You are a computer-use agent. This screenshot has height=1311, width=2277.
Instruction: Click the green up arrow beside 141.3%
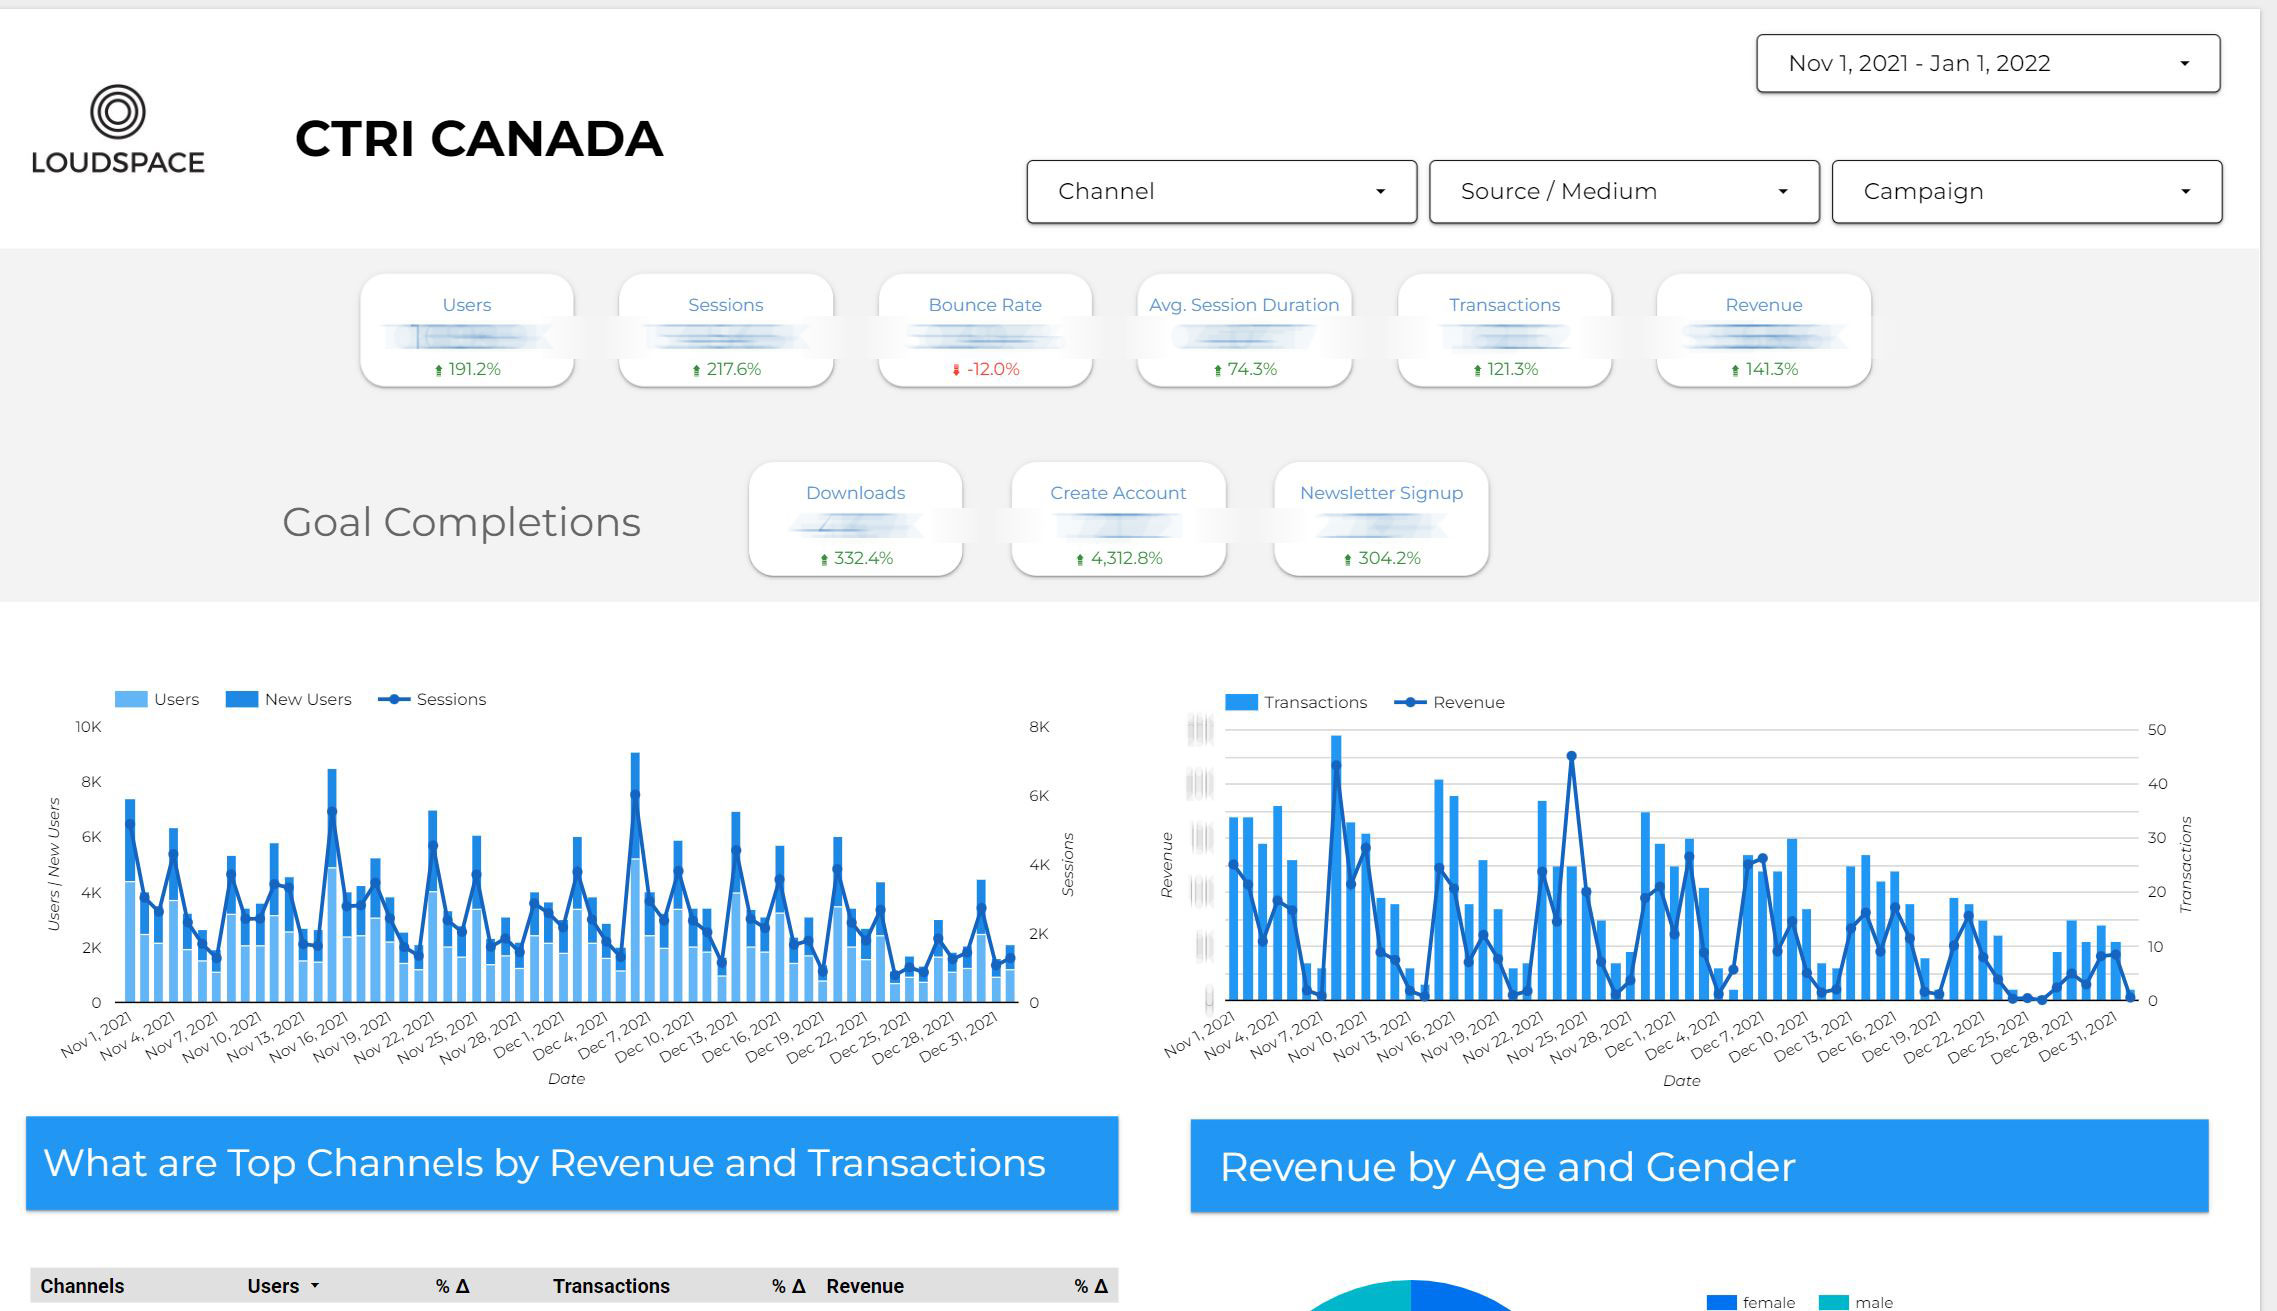tap(1735, 370)
